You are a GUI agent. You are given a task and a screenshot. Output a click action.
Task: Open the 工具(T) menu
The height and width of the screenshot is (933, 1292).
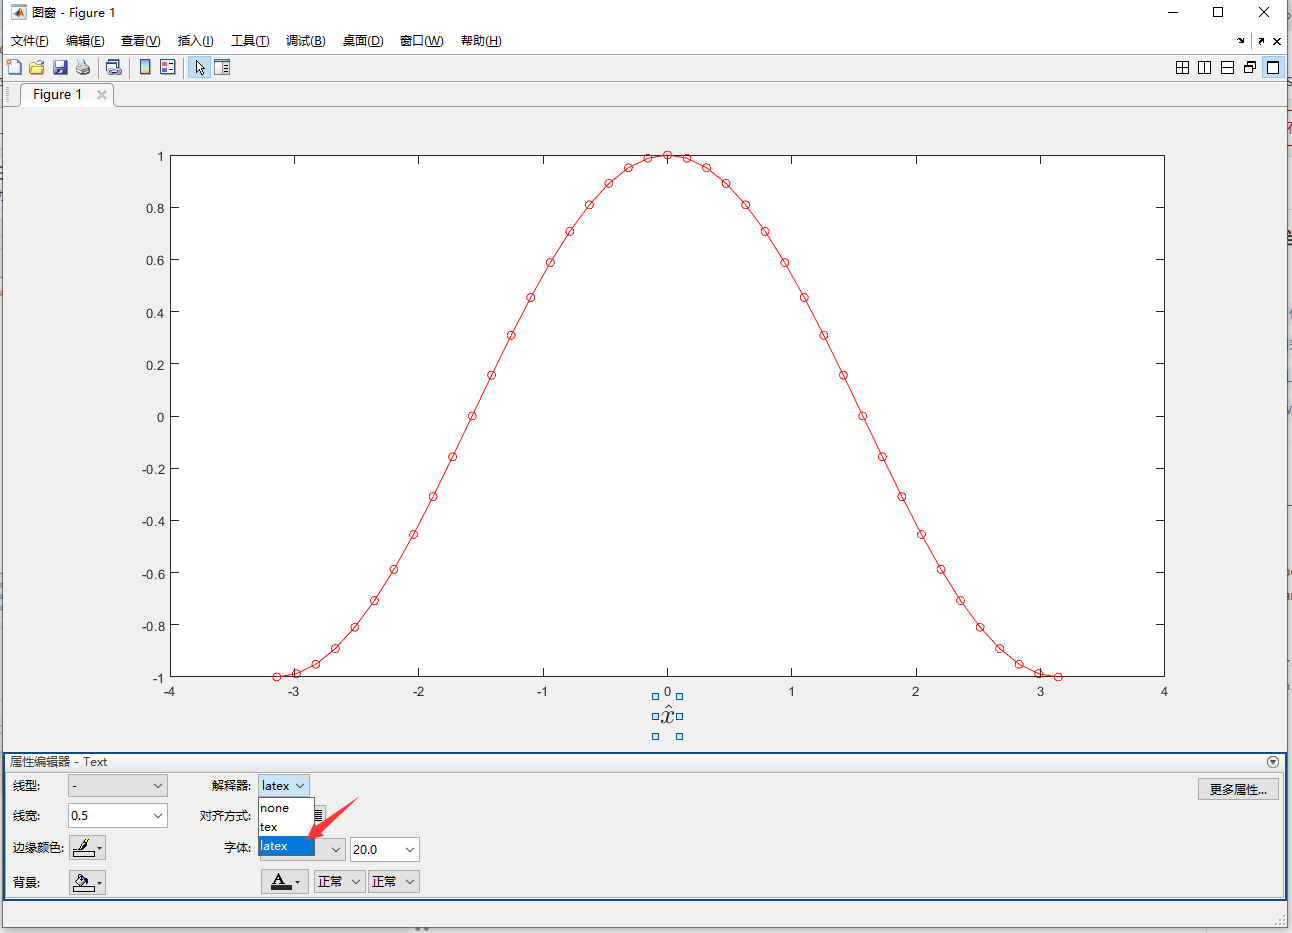tap(250, 41)
